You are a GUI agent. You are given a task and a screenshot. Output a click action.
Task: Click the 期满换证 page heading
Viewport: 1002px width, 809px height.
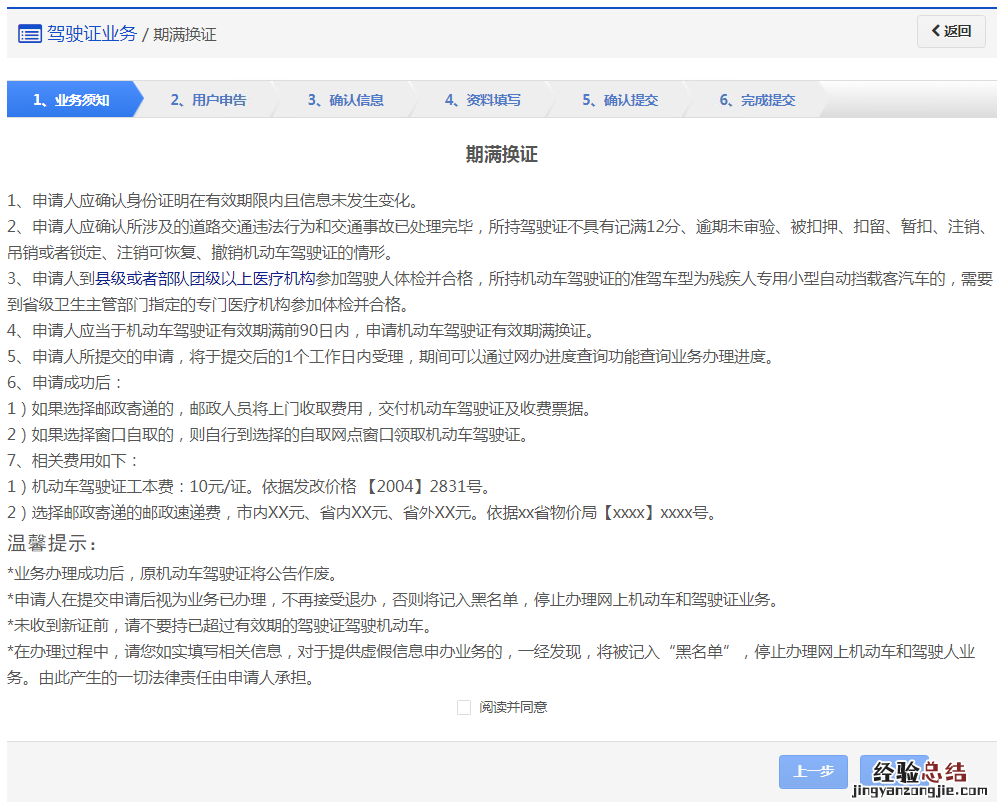pyautogui.click(x=501, y=154)
